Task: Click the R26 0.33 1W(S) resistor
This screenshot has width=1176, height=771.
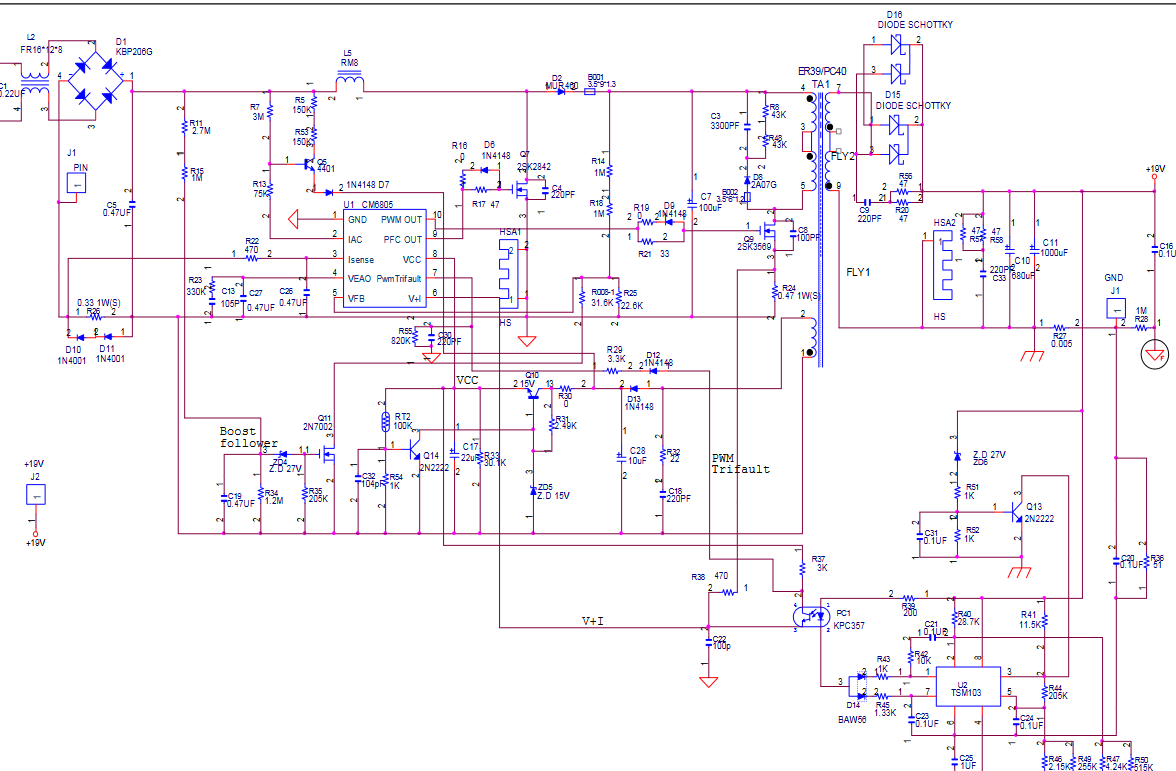Action: 95,316
